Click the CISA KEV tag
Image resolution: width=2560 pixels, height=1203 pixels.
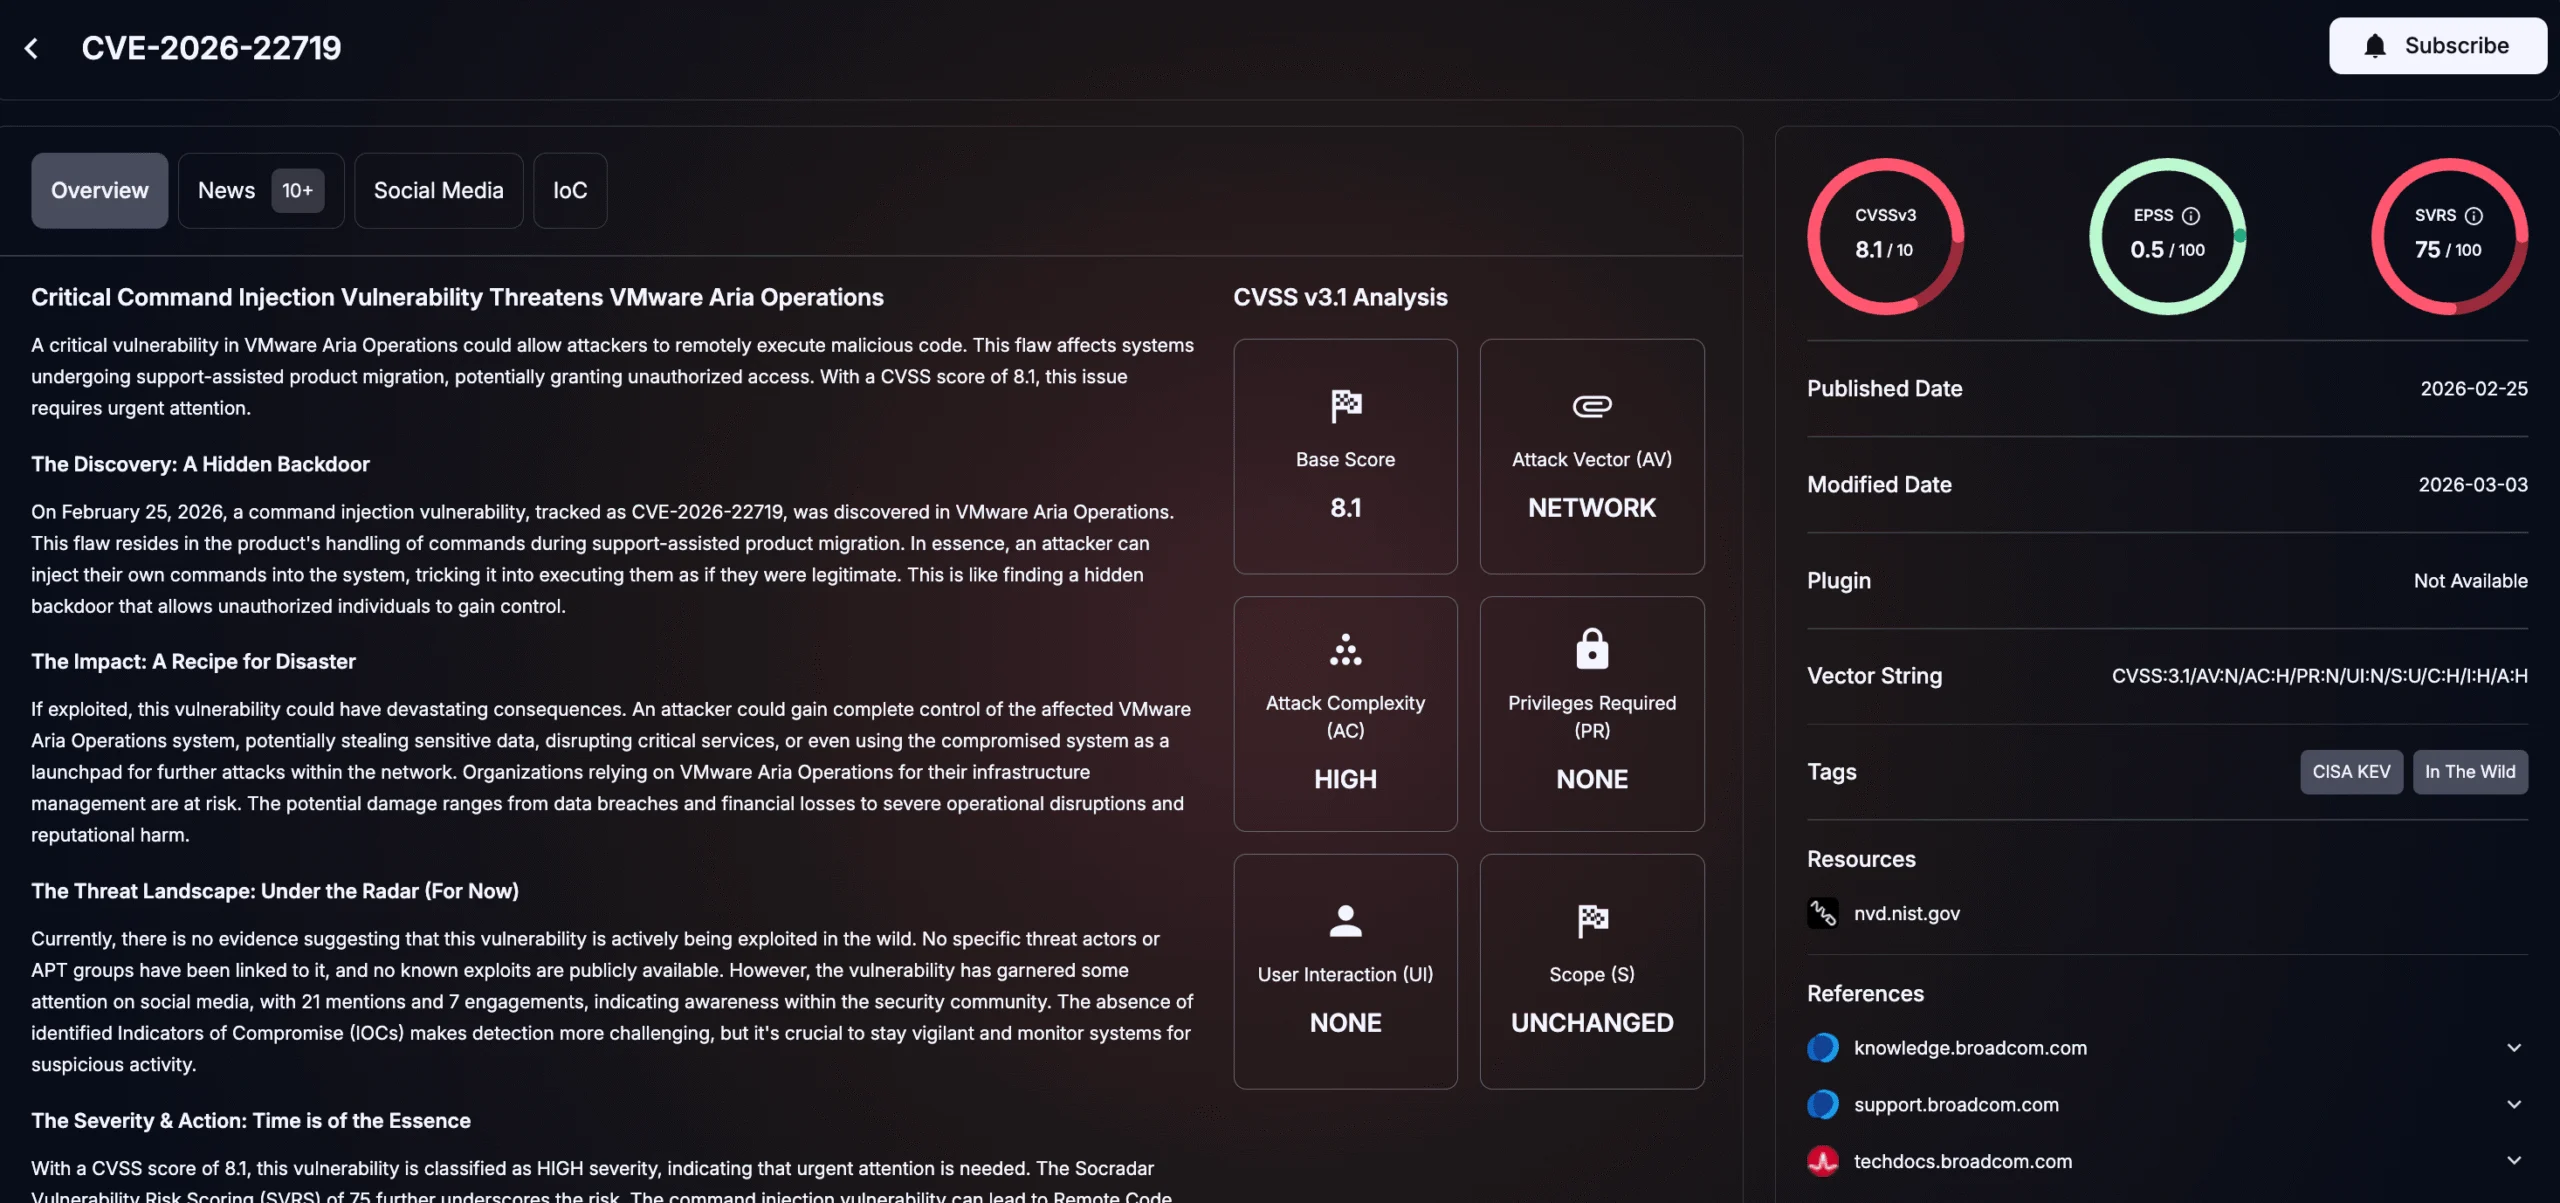(2351, 772)
